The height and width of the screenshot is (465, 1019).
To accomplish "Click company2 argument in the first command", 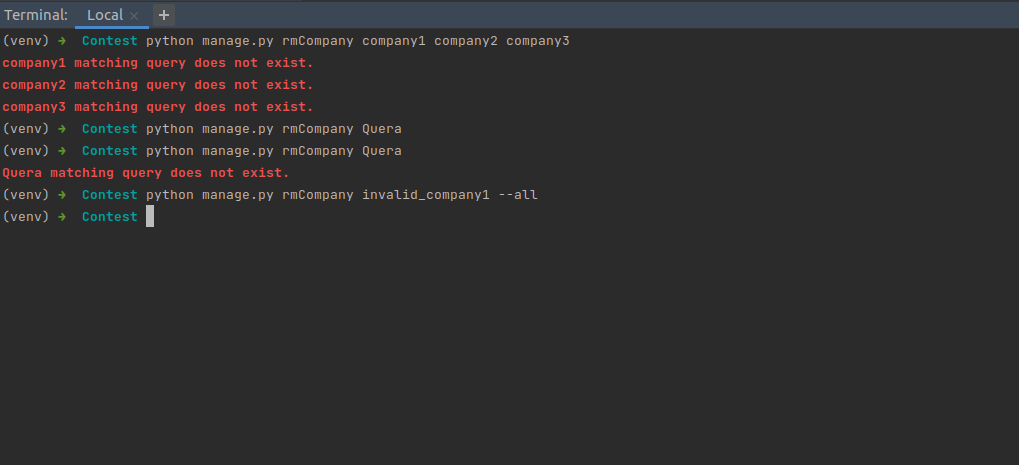I will click(466, 42).
